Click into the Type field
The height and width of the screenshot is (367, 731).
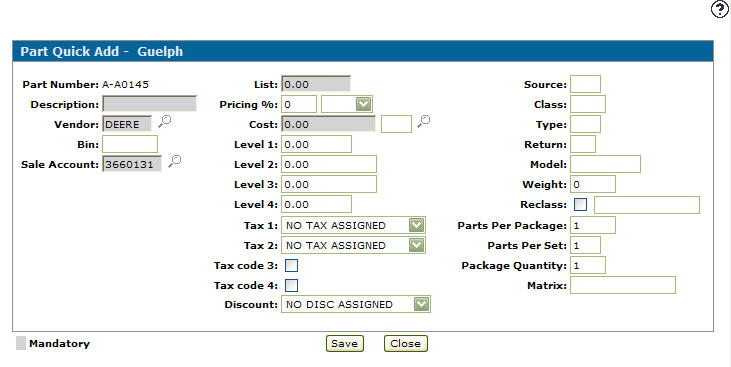click(586, 124)
